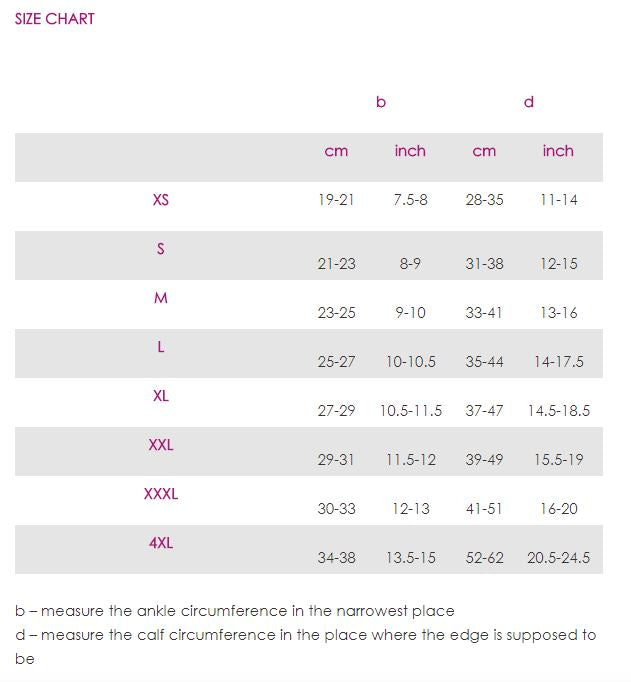Viewport: 631px width, 682px height.
Task: Click the "b" column group header
Action: 381,102
